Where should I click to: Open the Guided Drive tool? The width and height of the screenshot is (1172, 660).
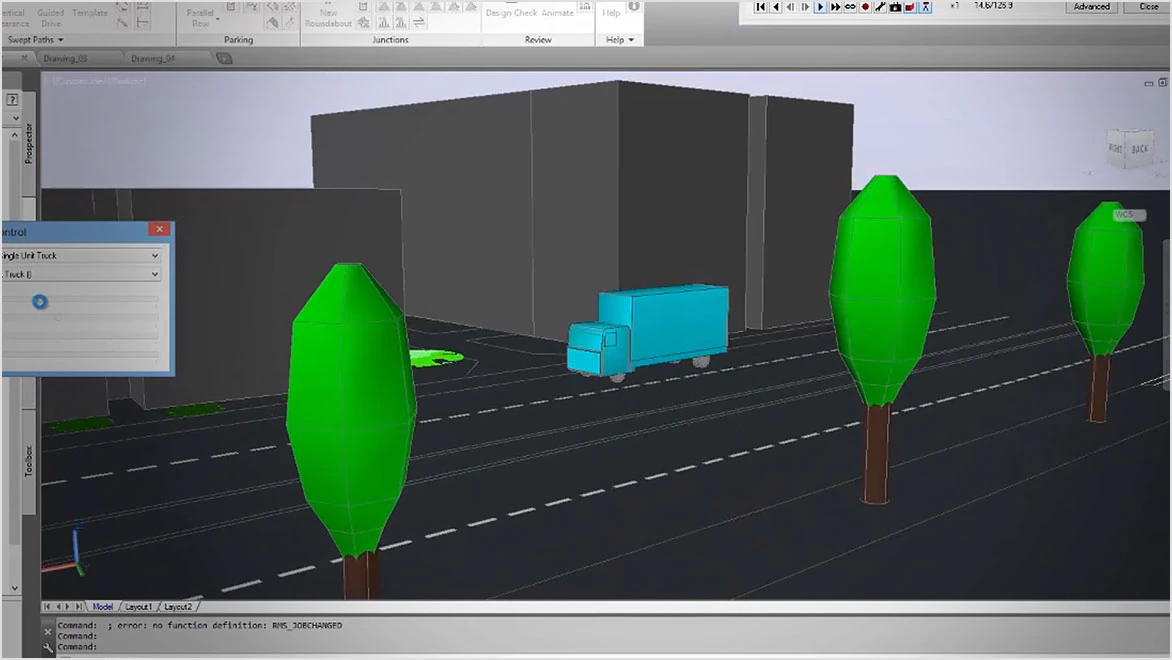coord(51,18)
